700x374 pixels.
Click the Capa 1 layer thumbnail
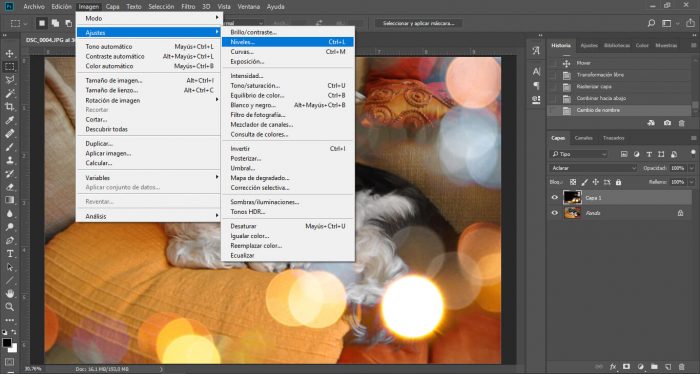pos(572,197)
